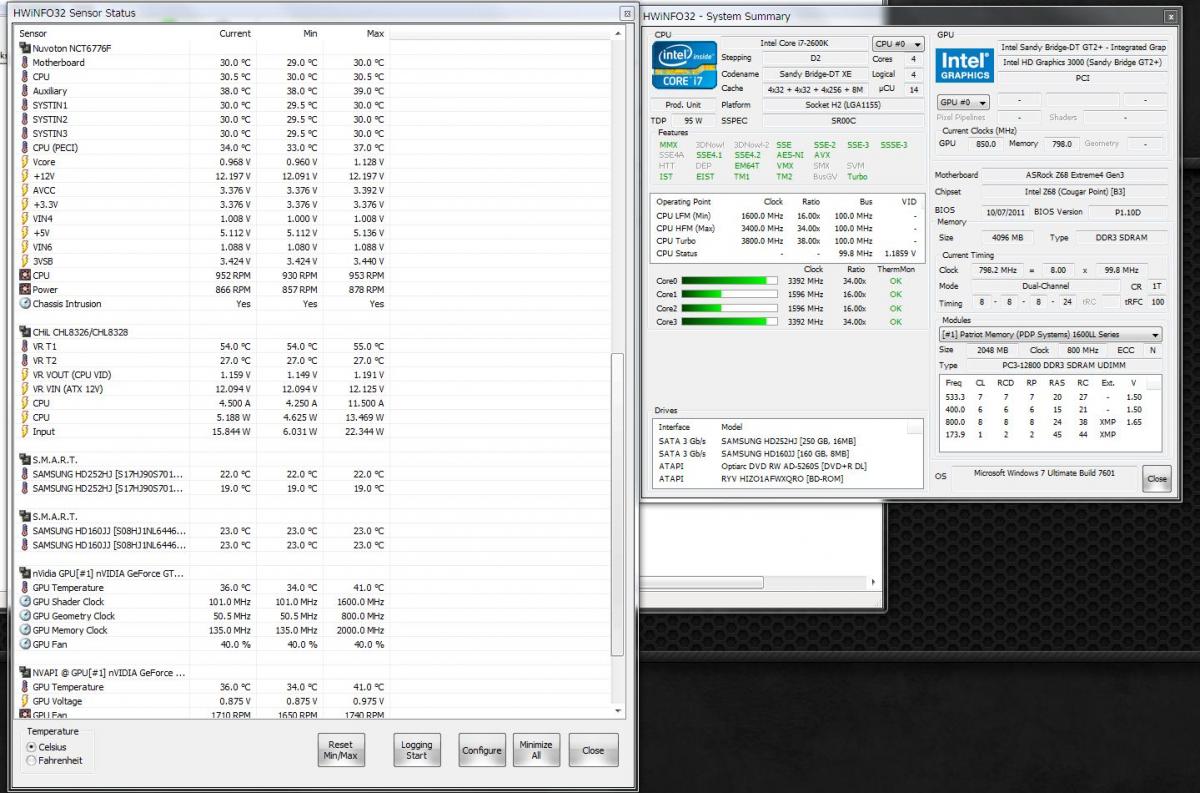The width and height of the screenshot is (1200, 793).
Task: Click the Core0 load bar
Action: click(x=731, y=281)
